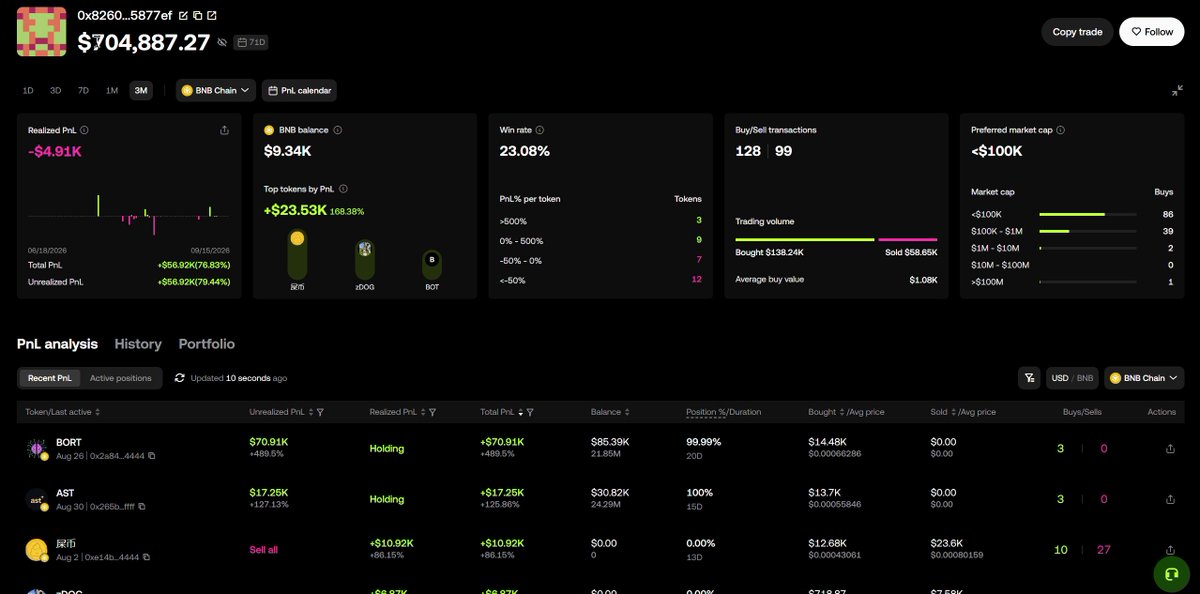Follow this wallet
The height and width of the screenshot is (594, 1200).
1152,32
